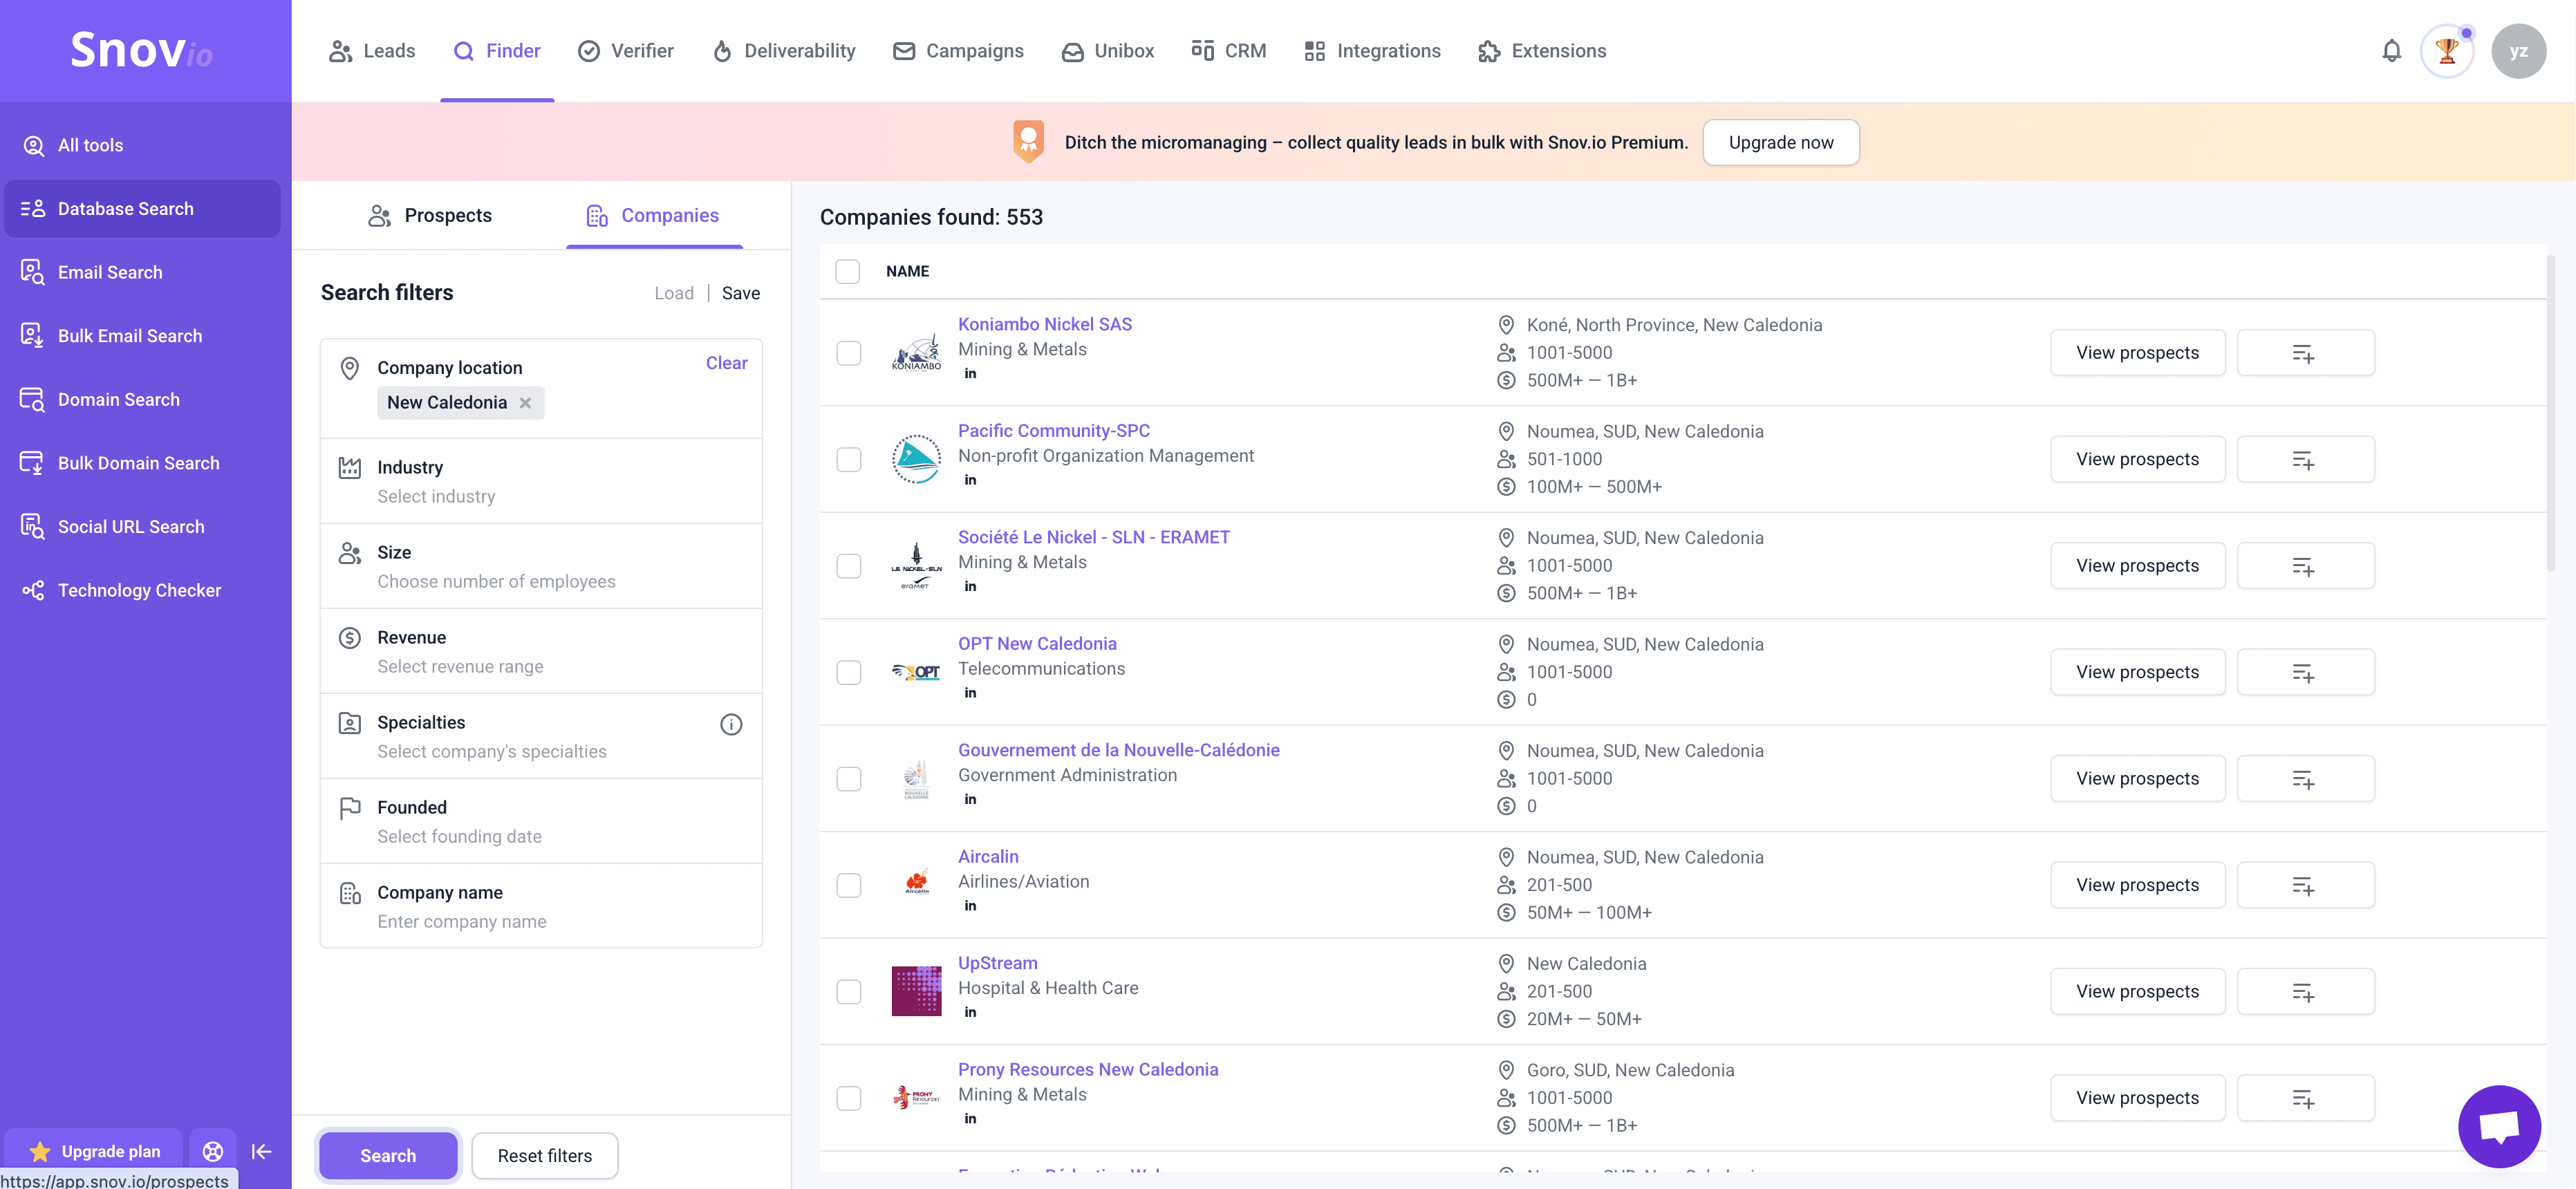Open the Technology Checker tool
The height and width of the screenshot is (1189, 2576).
click(x=138, y=590)
